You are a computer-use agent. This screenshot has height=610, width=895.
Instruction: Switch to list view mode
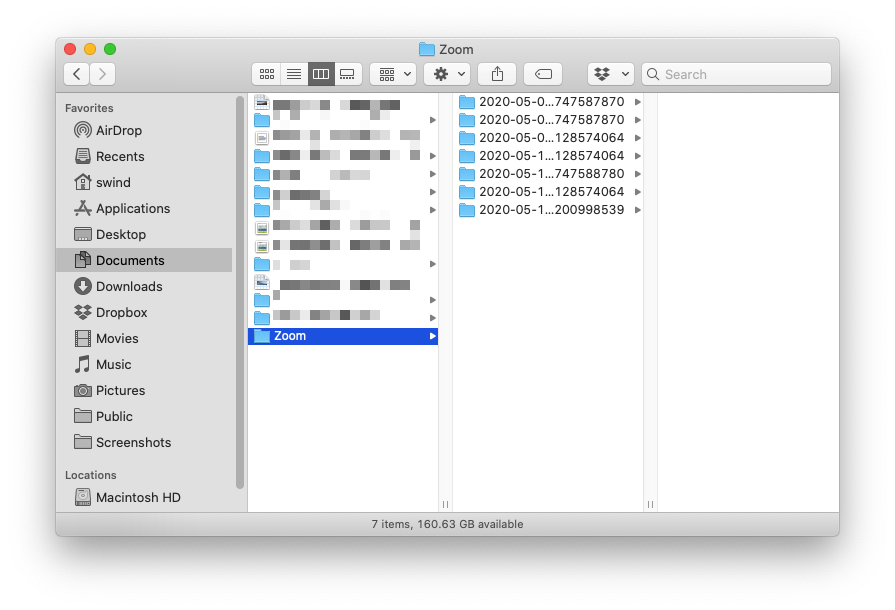coord(293,73)
